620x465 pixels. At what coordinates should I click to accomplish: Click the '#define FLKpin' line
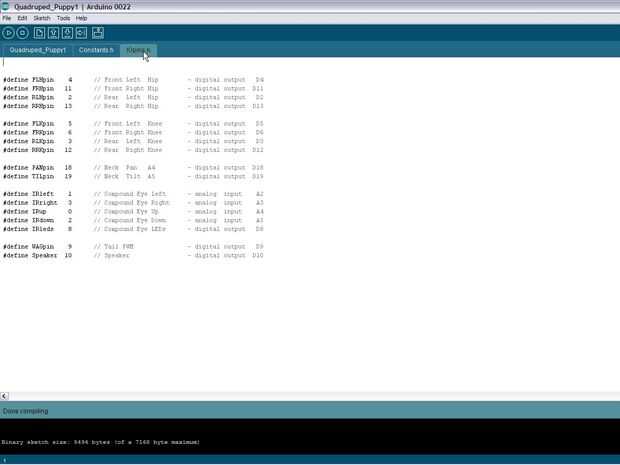(133, 124)
